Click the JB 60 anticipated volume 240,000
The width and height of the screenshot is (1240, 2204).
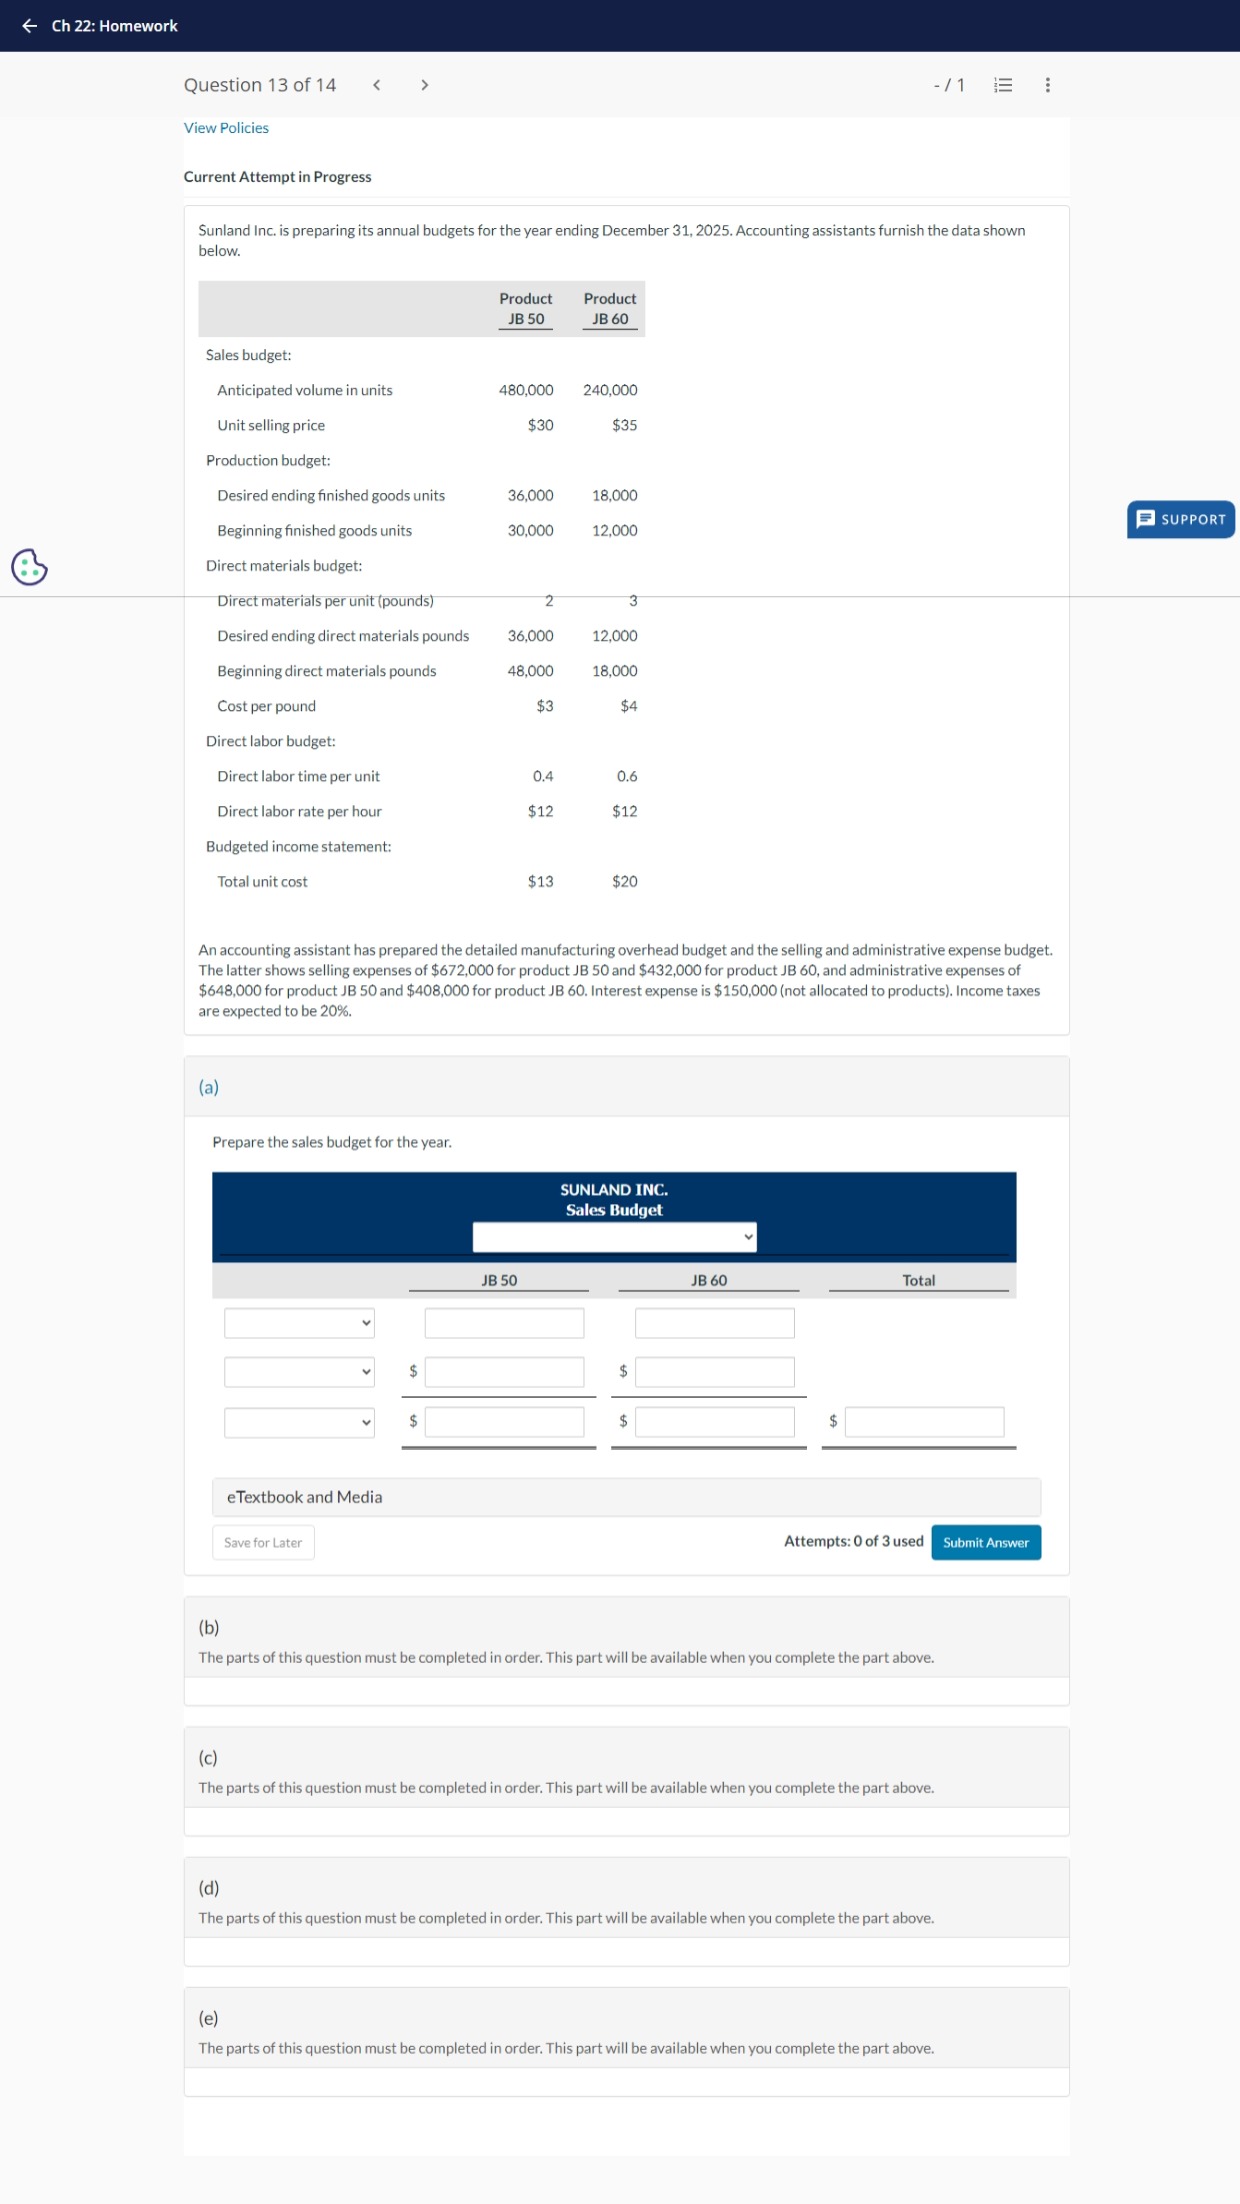(x=610, y=390)
